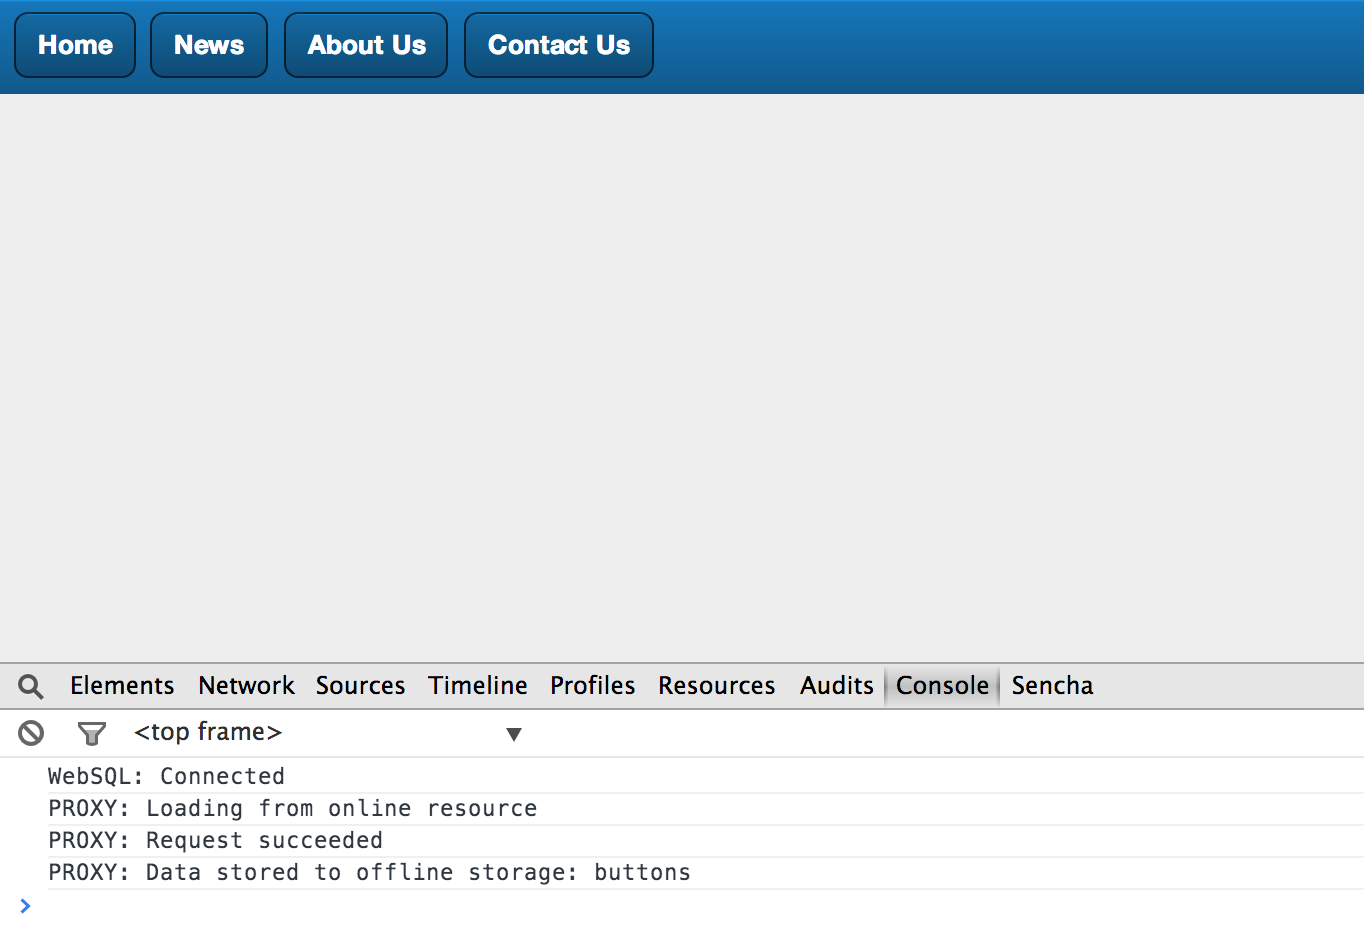The width and height of the screenshot is (1364, 930).
Task: Switch to the Sources tab
Action: coord(360,686)
